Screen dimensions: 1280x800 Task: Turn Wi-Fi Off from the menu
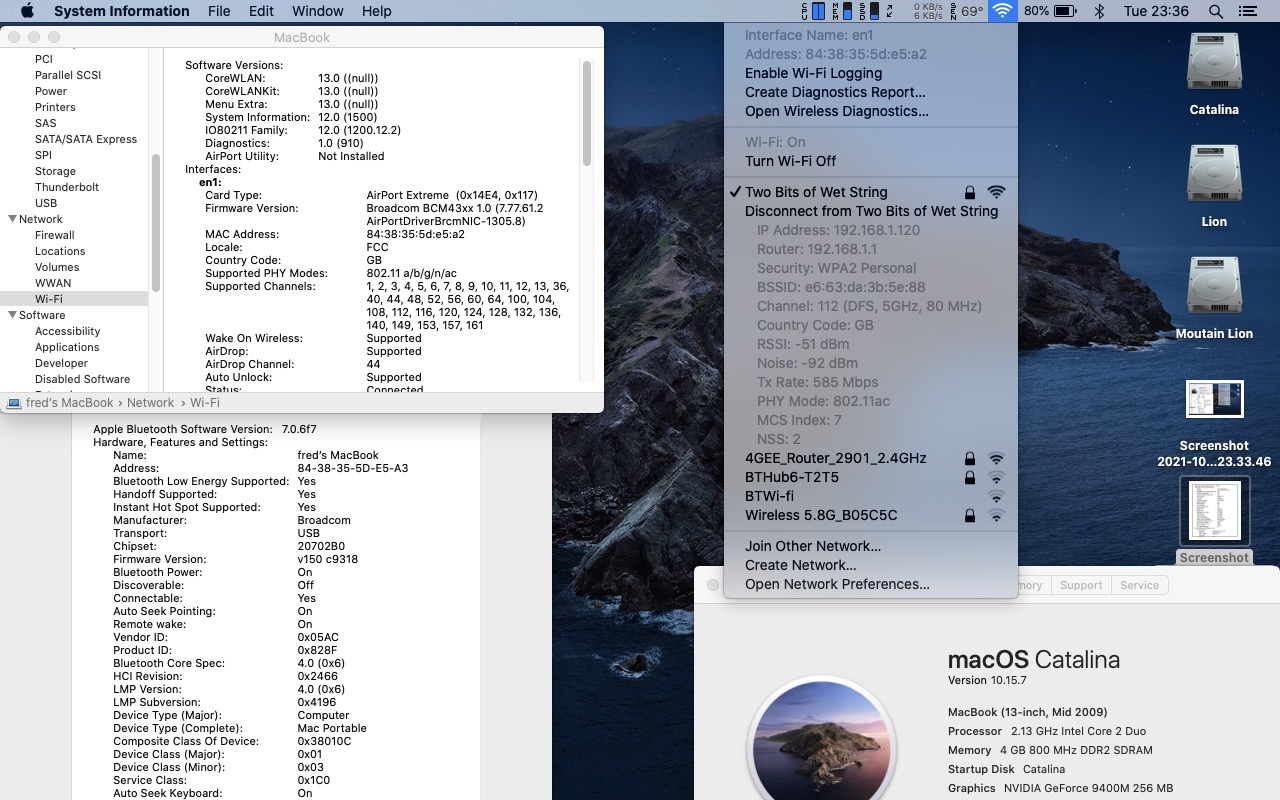tap(790, 161)
